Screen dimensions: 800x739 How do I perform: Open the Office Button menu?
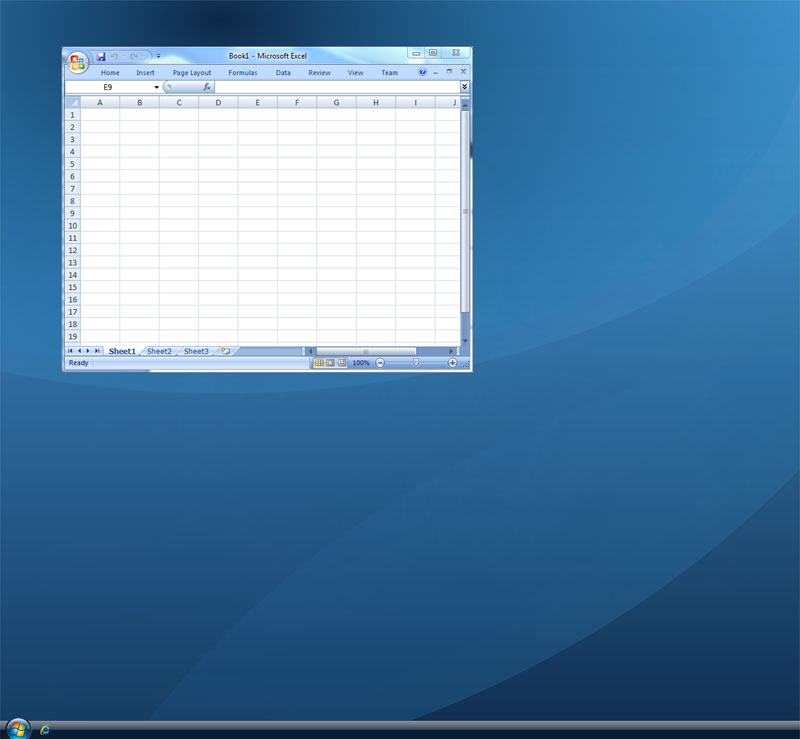click(x=78, y=62)
